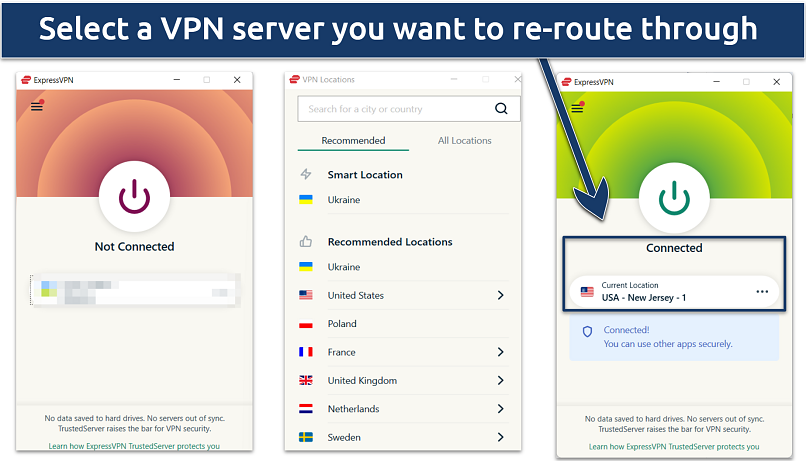Click the Sweden flag icon

point(306,437)
